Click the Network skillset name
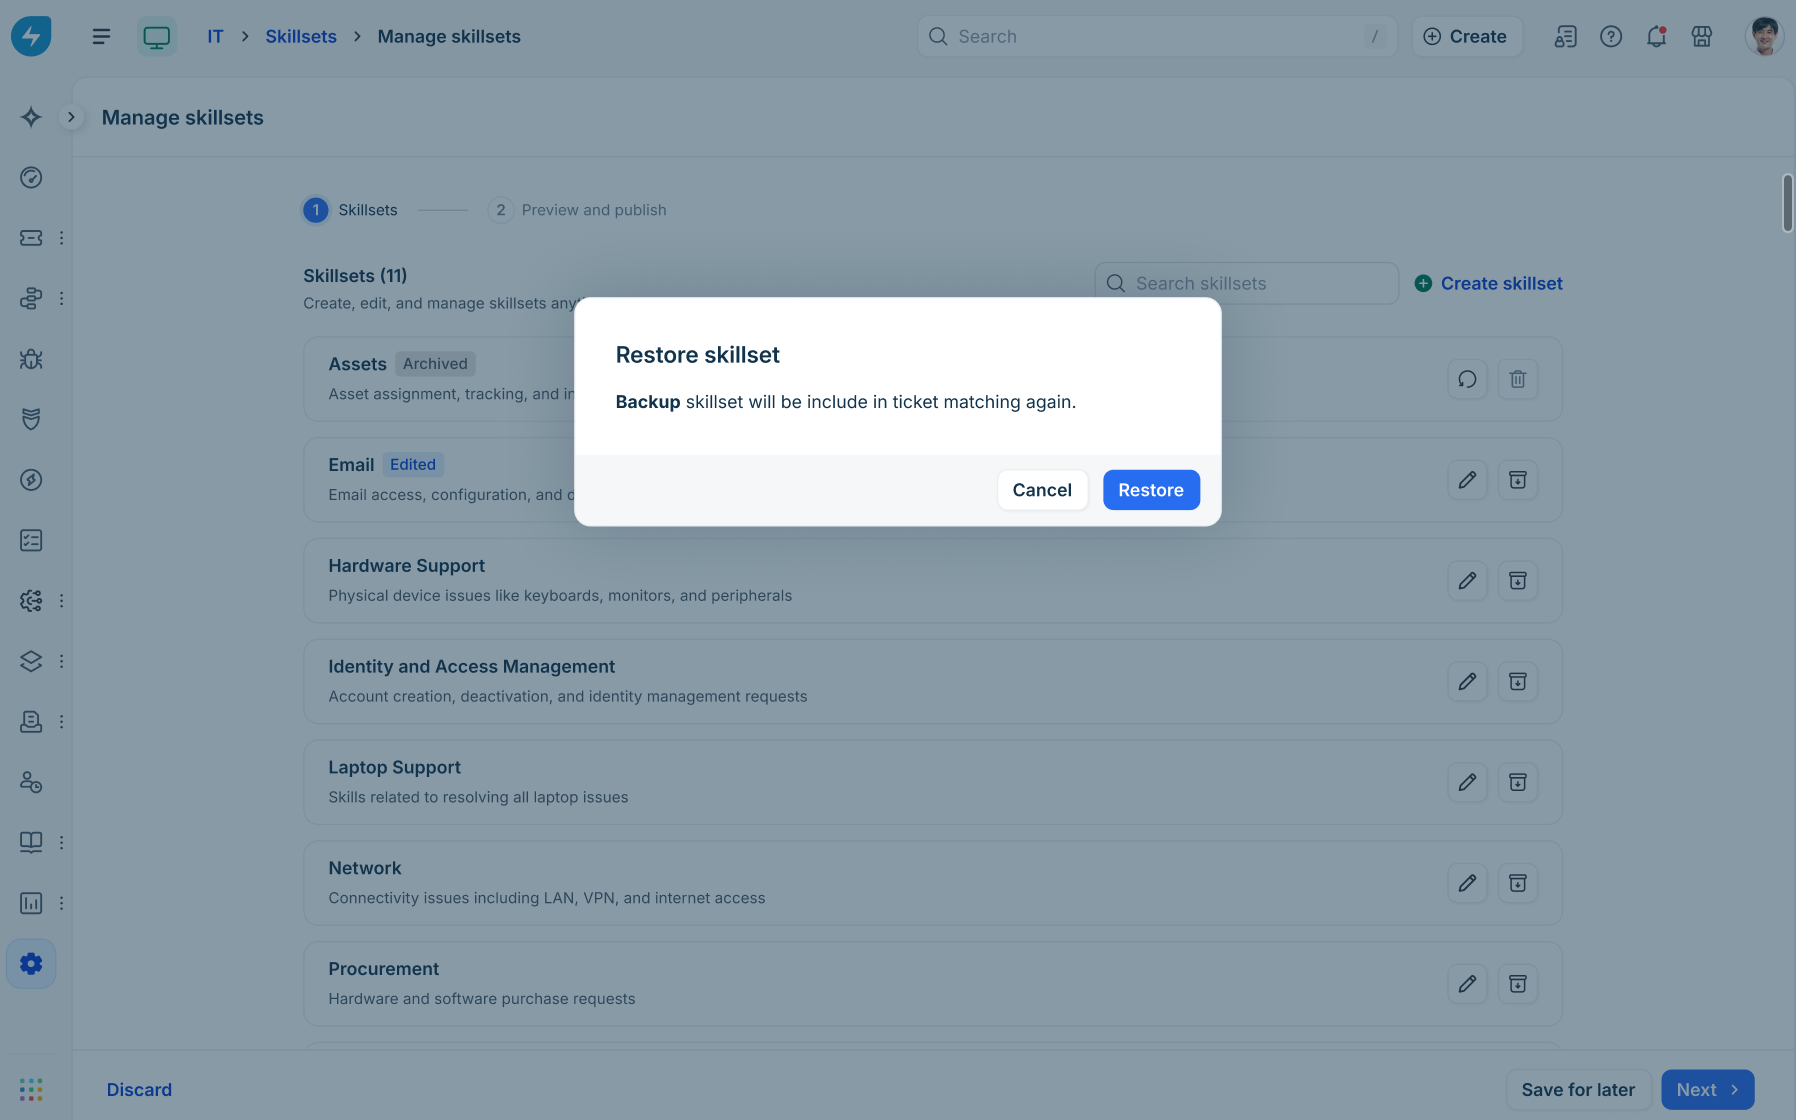 point(364,868)
